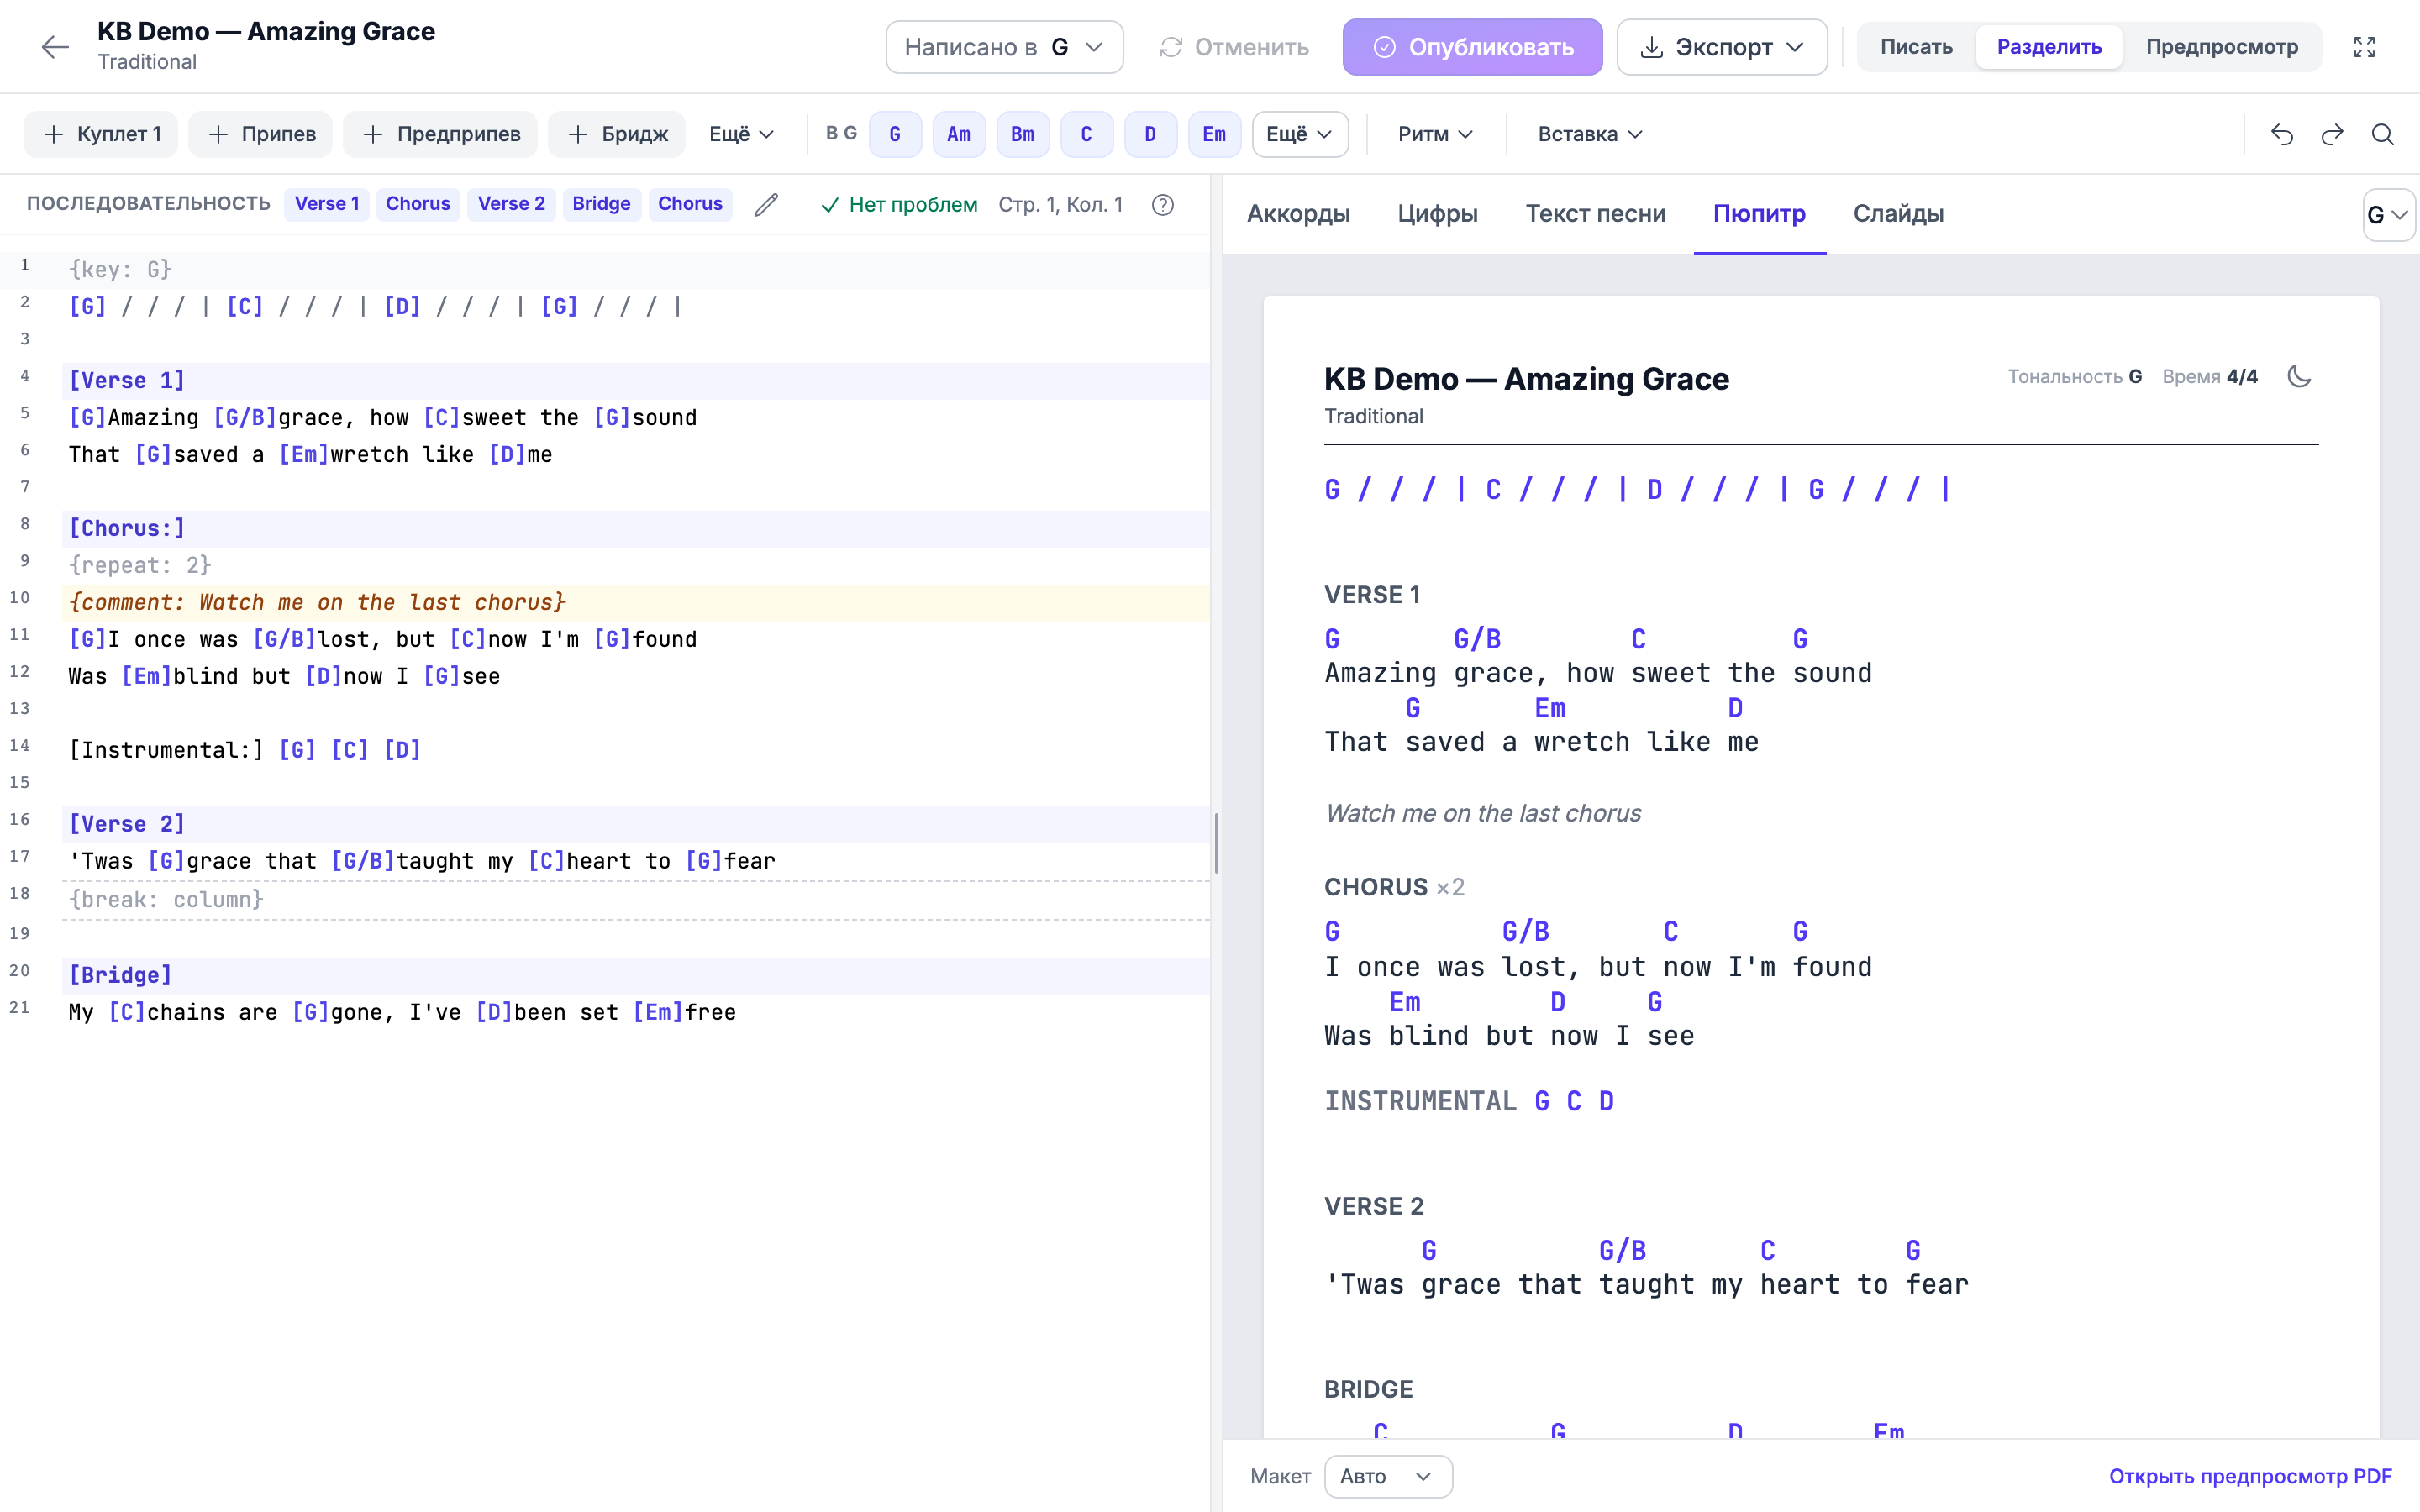Open the Написано в G key dropdown
Screen dimensions: 2420x1512
pyautogui.click(x=1004, y=47)
